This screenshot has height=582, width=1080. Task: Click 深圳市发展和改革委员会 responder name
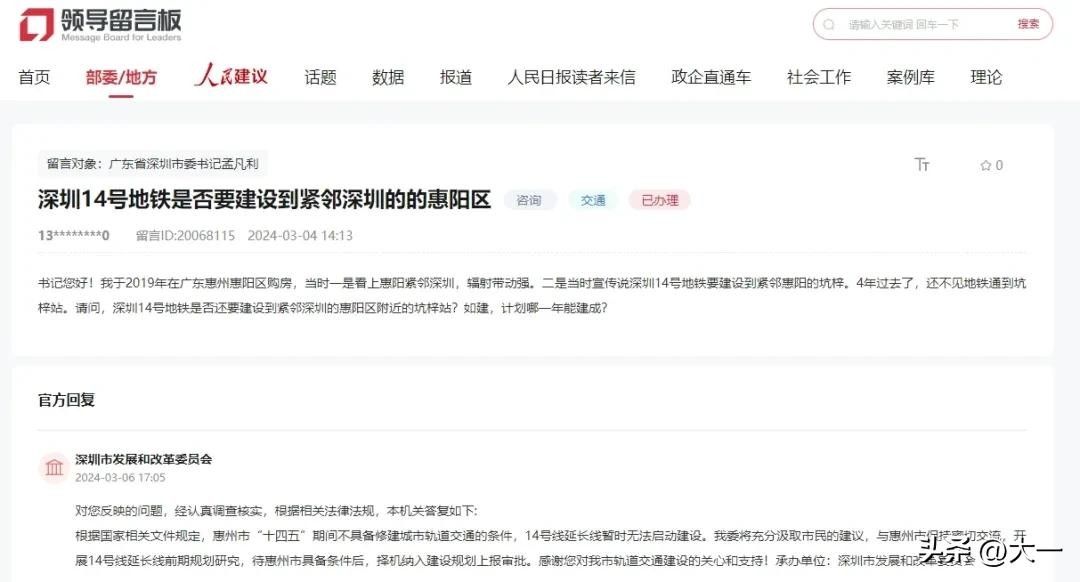[144, 459]
